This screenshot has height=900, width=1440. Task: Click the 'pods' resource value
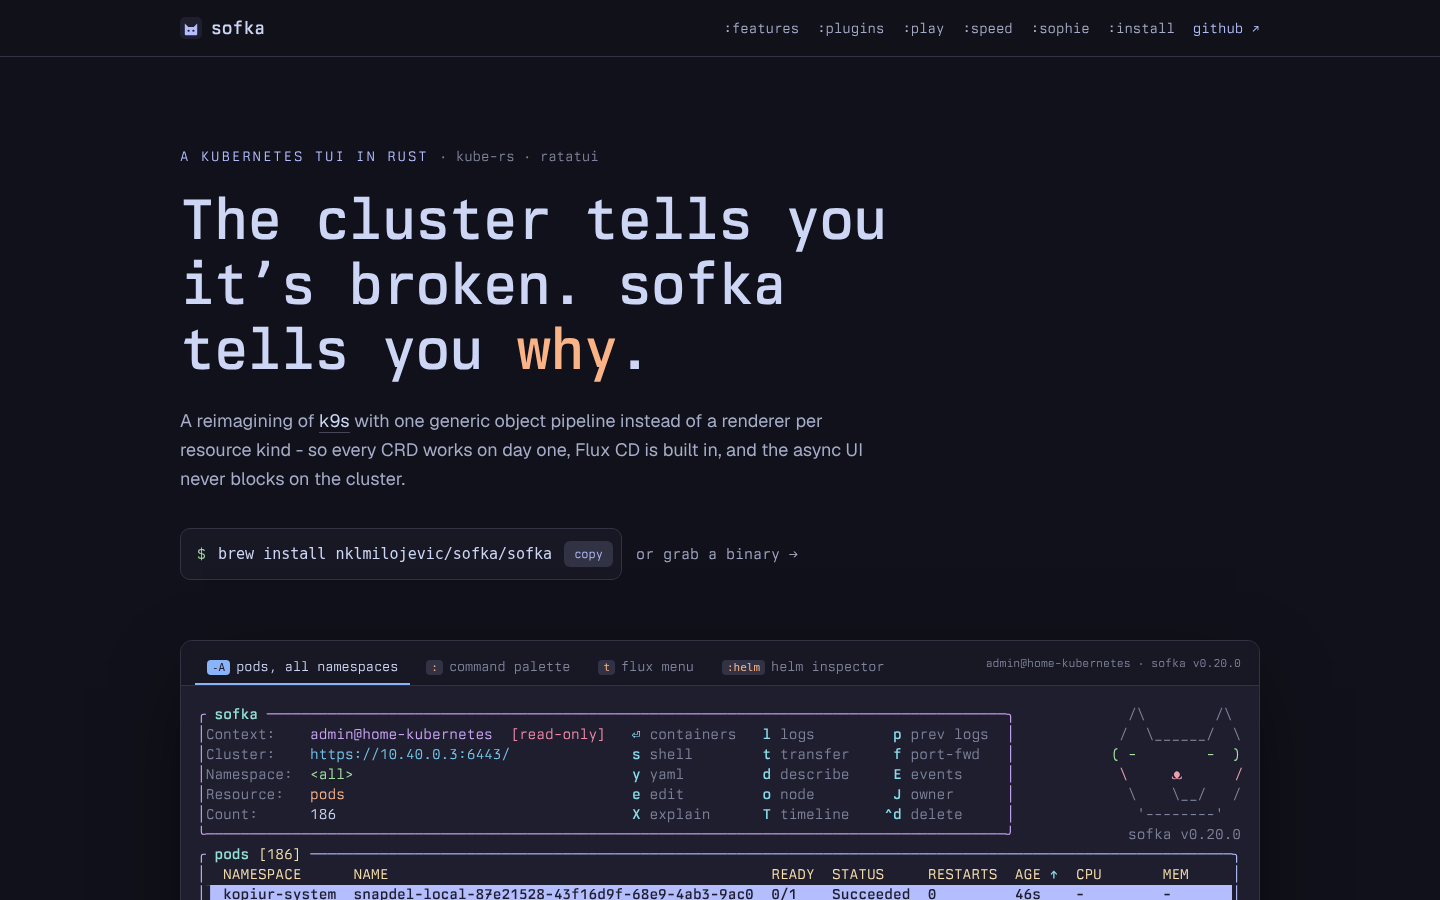point(327,794)
